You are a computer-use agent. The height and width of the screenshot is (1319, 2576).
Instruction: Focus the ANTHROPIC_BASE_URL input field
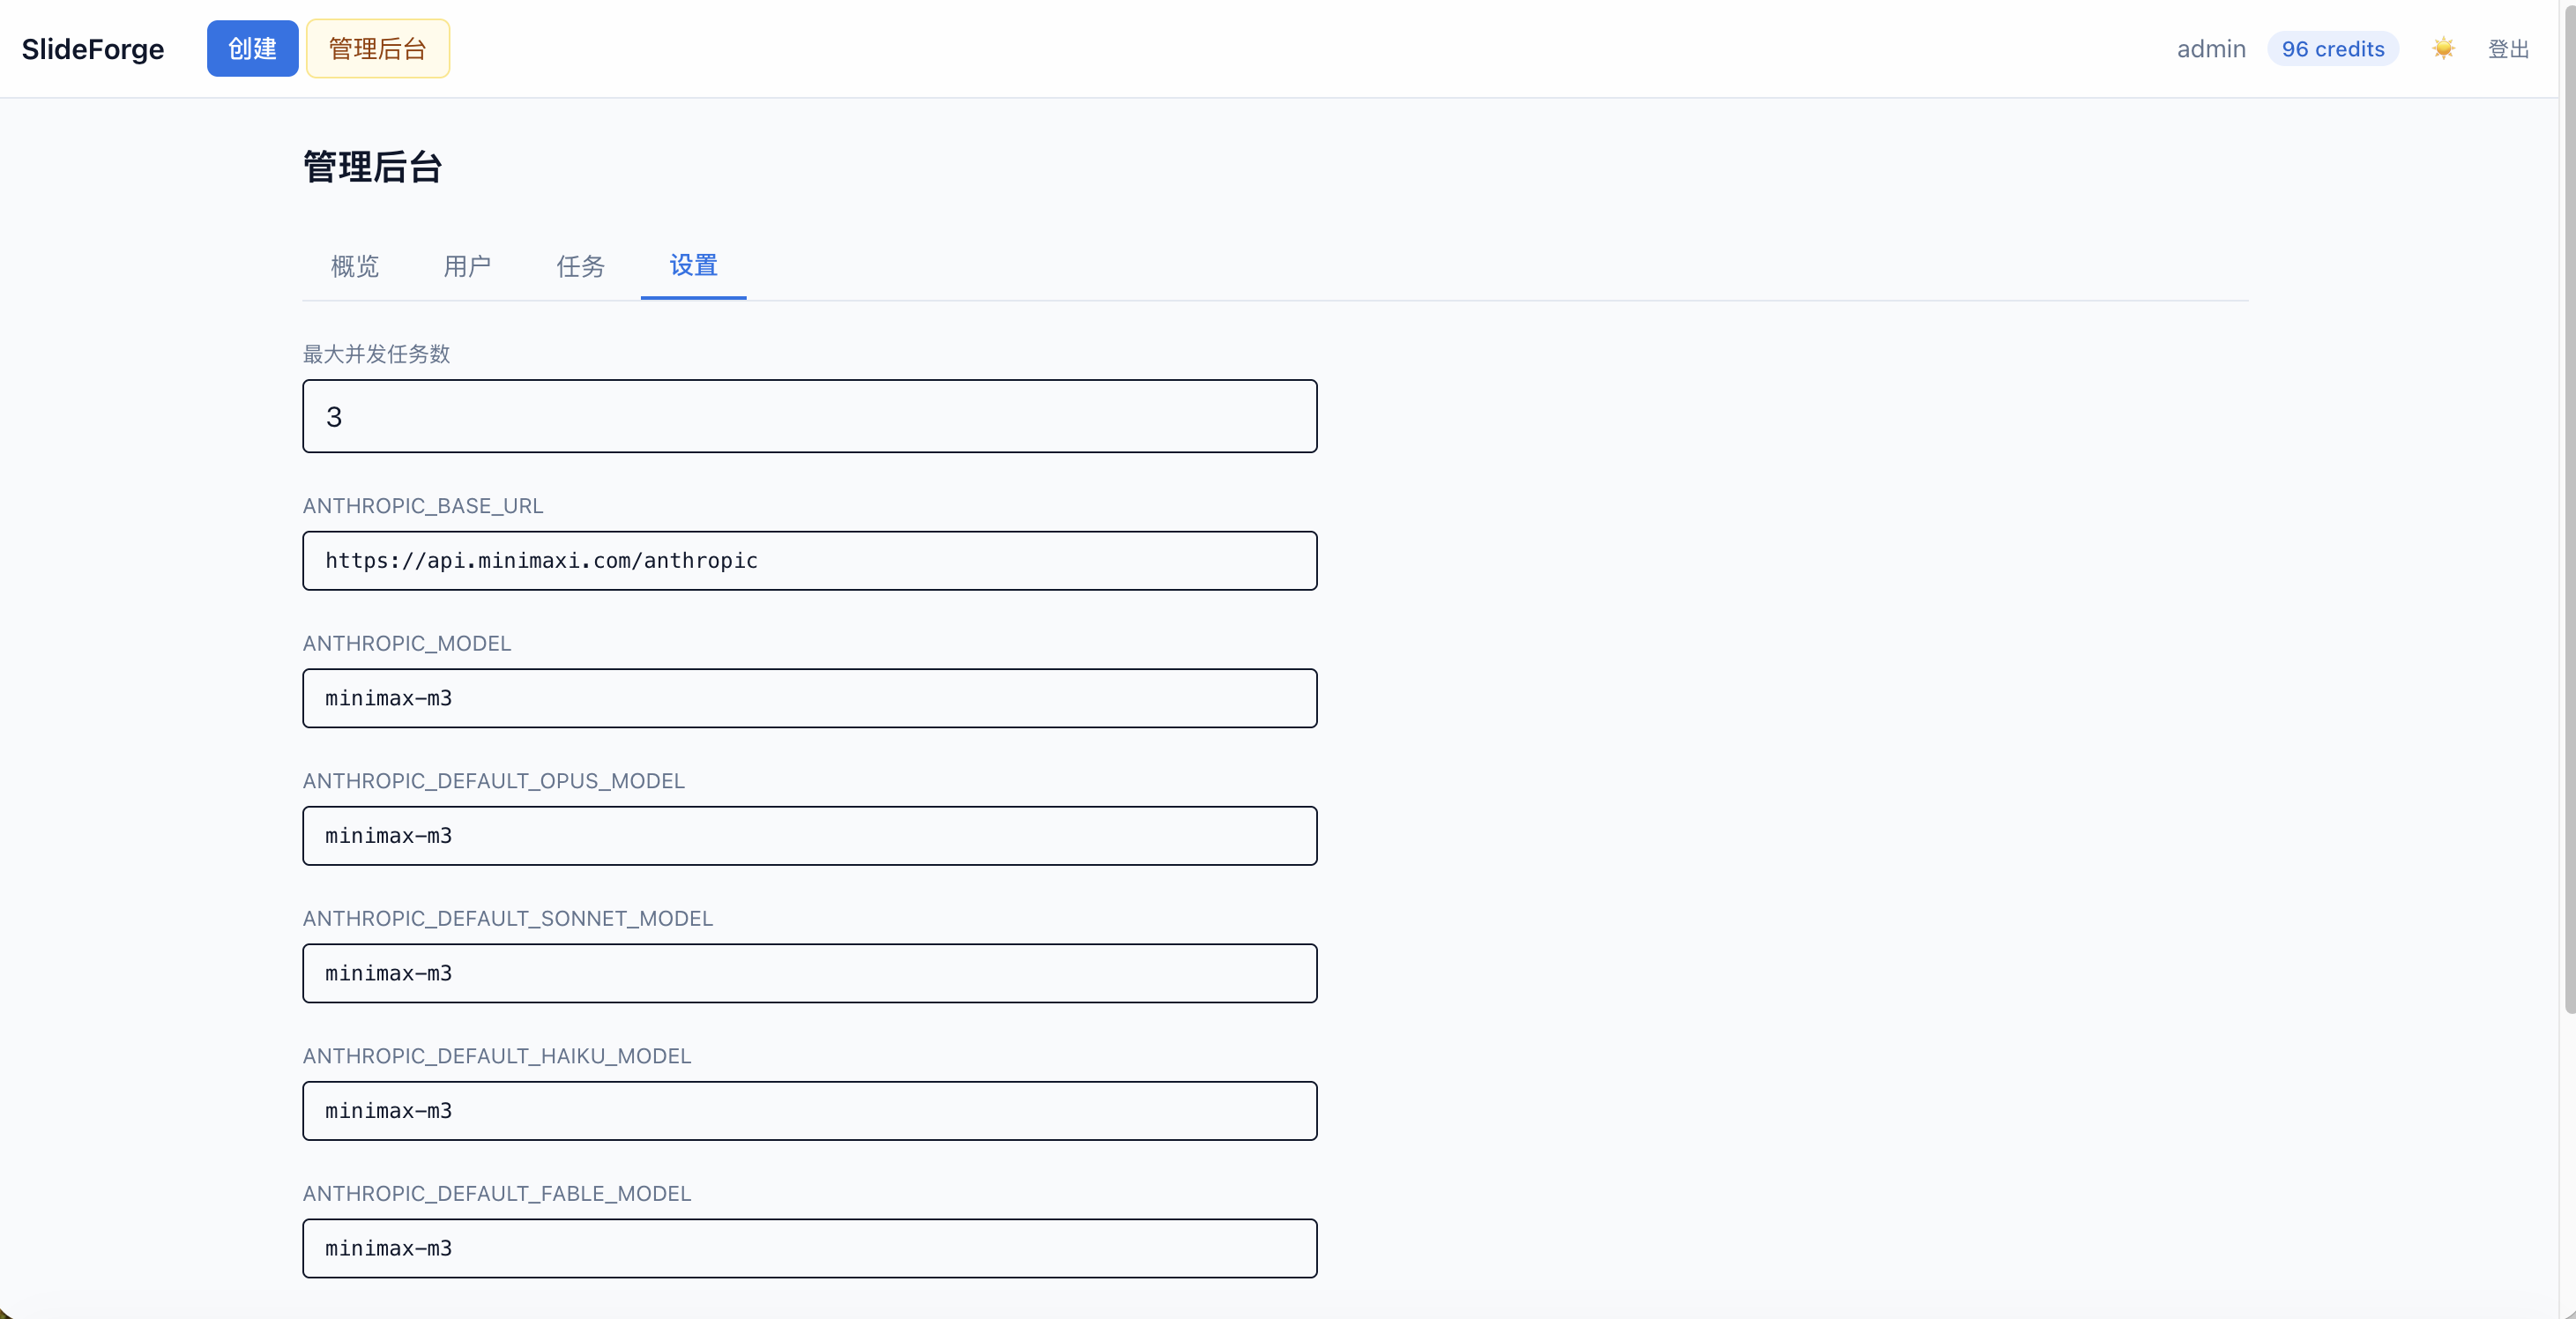tap(810, 561)
